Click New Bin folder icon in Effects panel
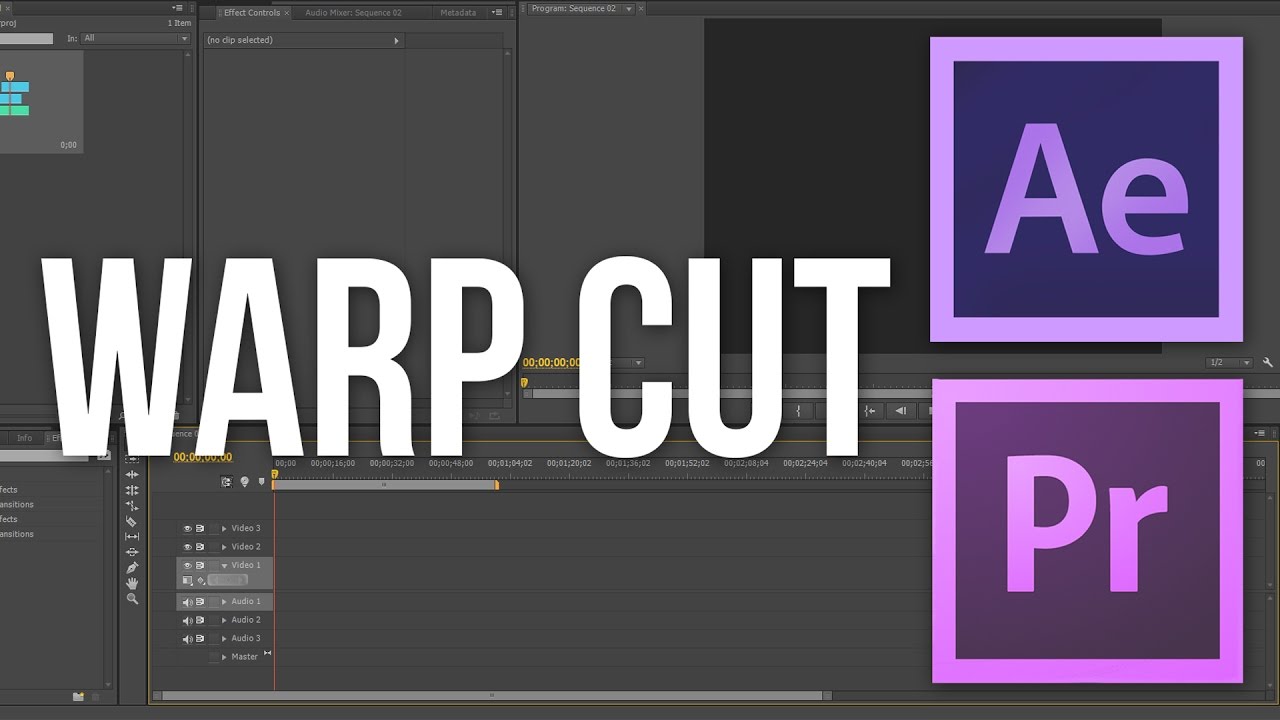This screenshot has width=1280, height=720. pos(78,696)
